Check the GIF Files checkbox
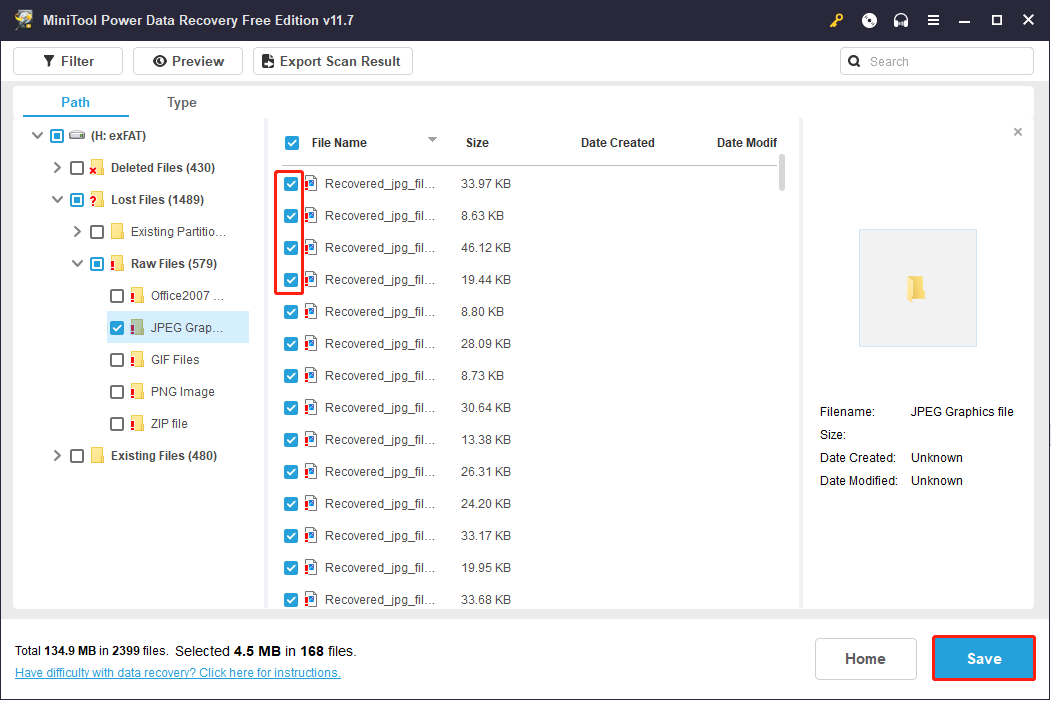The height and width of the screenshot is (701, 1051). (x=117, y=359)
